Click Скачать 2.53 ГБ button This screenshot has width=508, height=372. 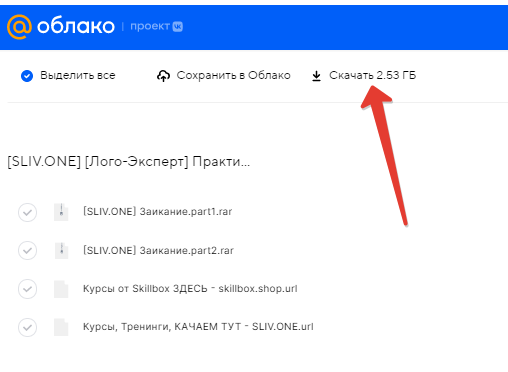point(364,76)
